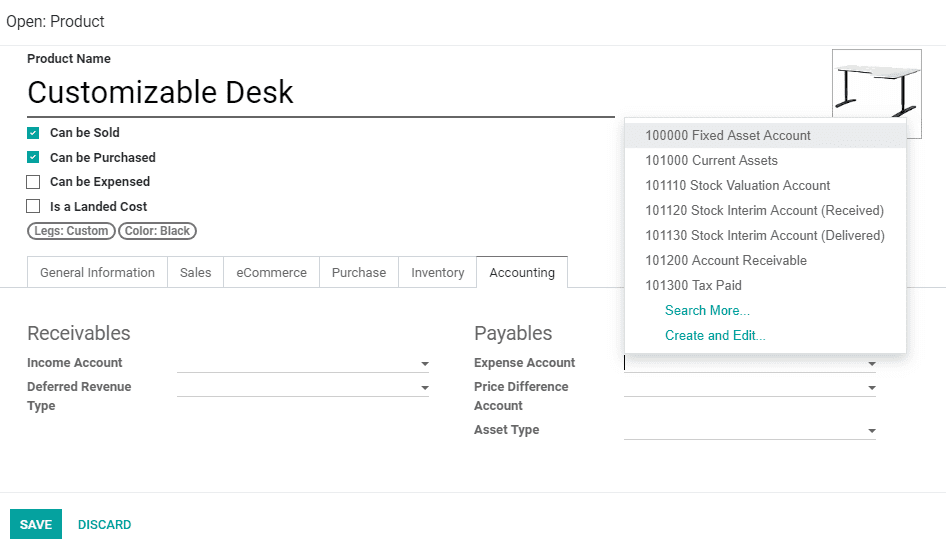946x551 pixels.
Task: Click the Legs: Custom attribute tag
Action: click(71, 231)
